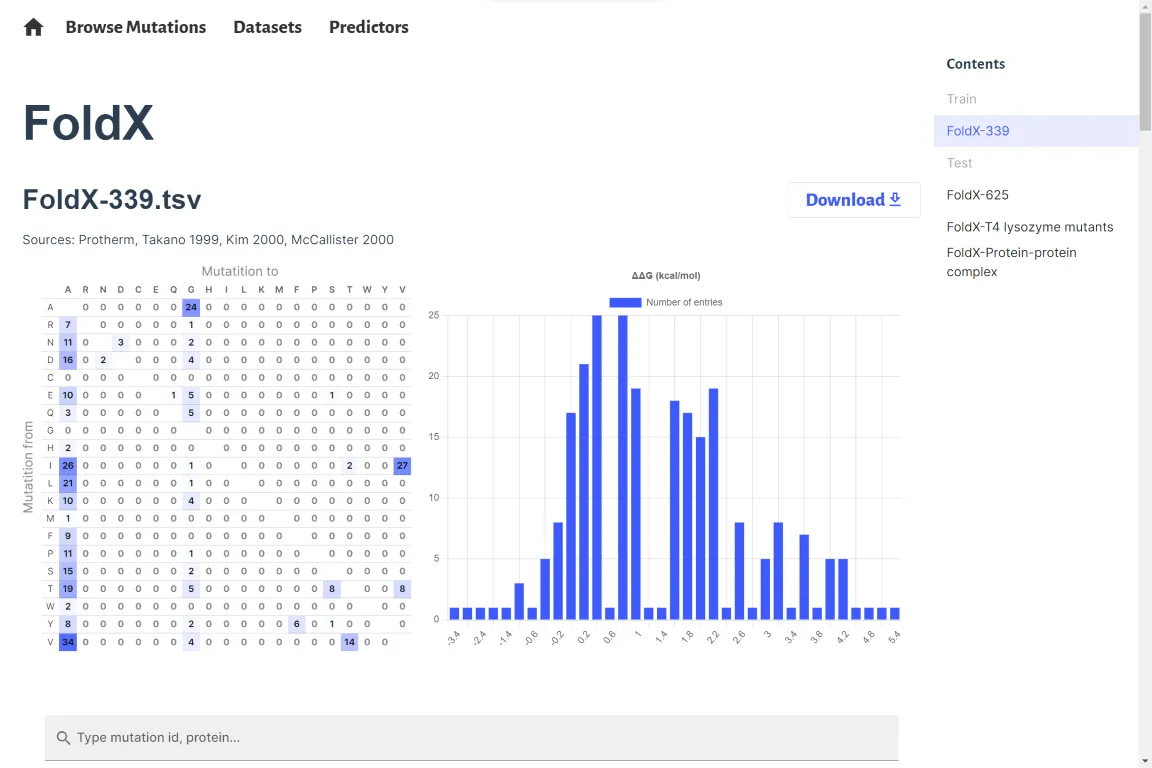The width and height of the screenshot is (1152, 768).
Task: Select matrix cell R to A value 7
Action: click(x=68, y=325)
